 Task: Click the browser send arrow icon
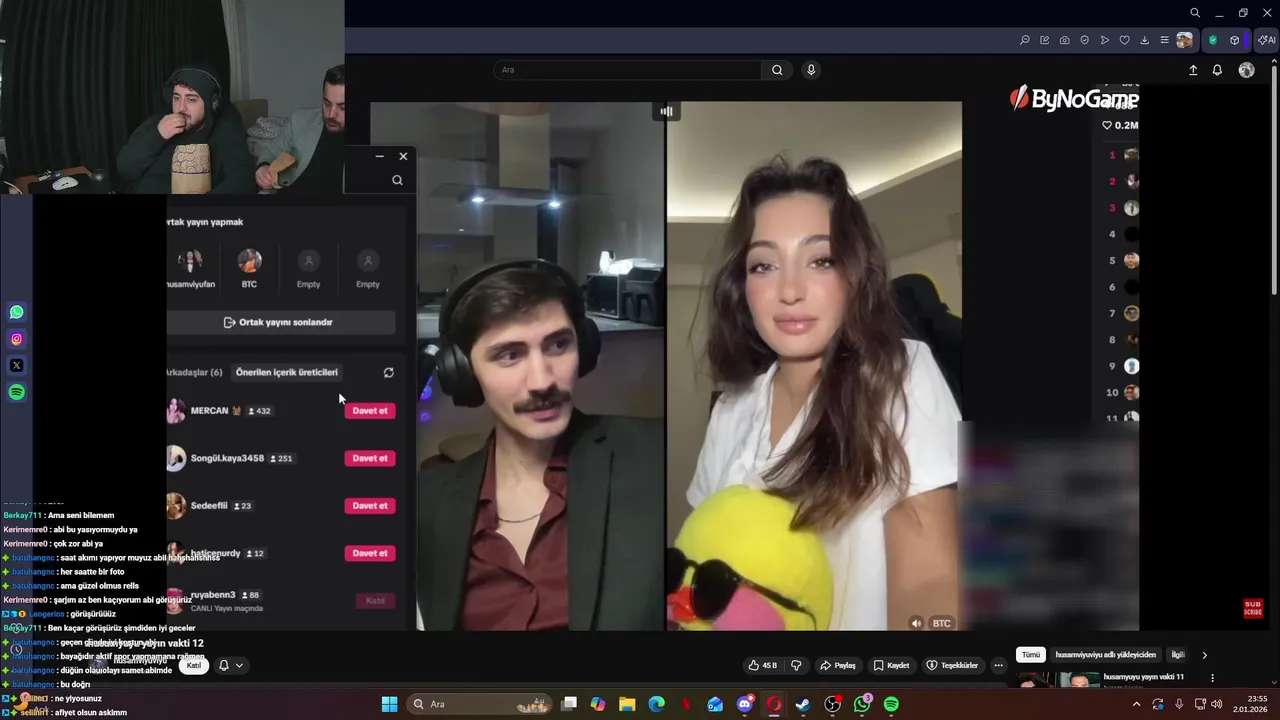pyautogui.click(x=1104, y=40)
